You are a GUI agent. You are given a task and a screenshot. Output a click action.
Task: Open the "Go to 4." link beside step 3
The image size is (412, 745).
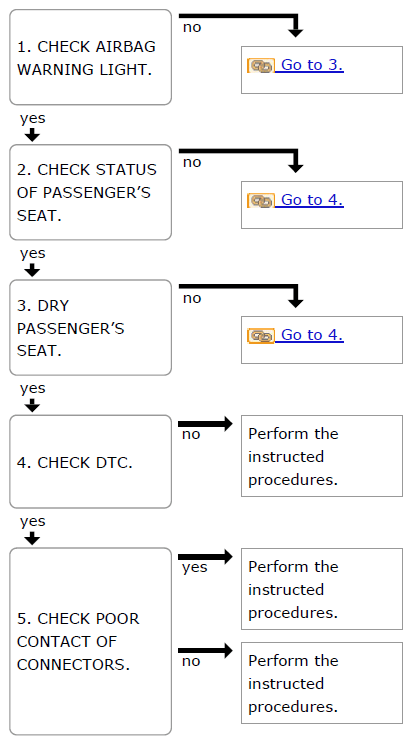(x=309, y=335)
